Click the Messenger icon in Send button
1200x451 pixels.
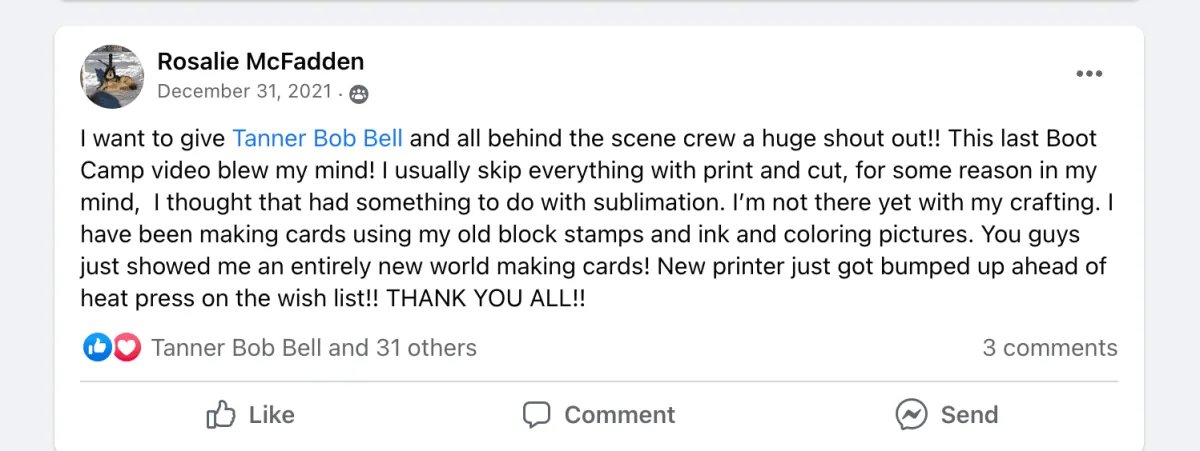910,414
